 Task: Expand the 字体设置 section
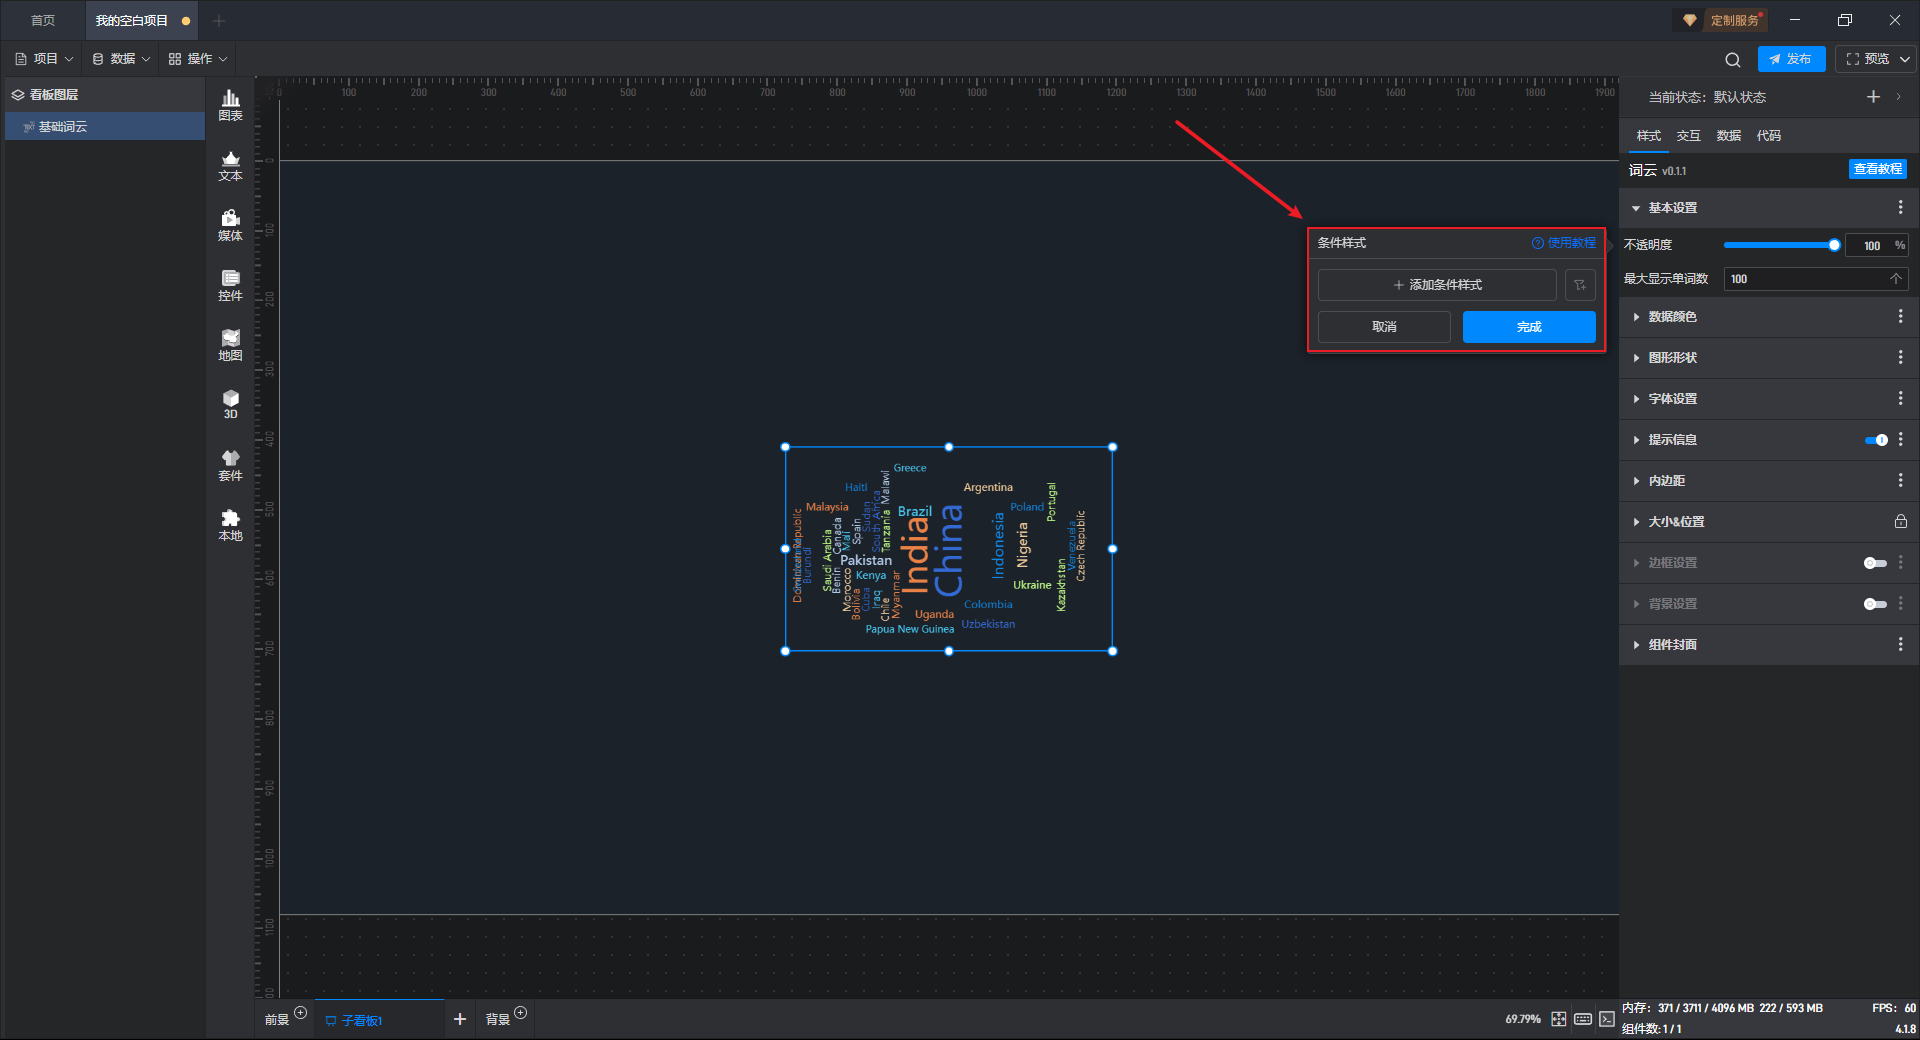click(1672, 399)
